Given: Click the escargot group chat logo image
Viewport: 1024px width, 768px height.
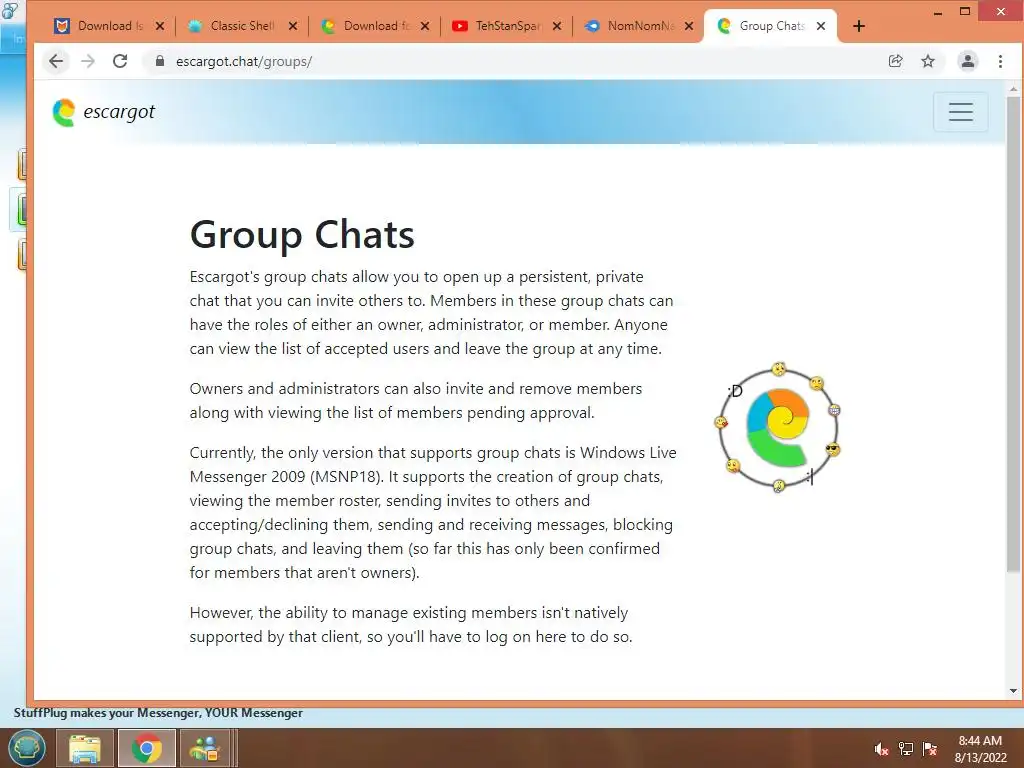Looking at the screenshot, I should (778, 428).
